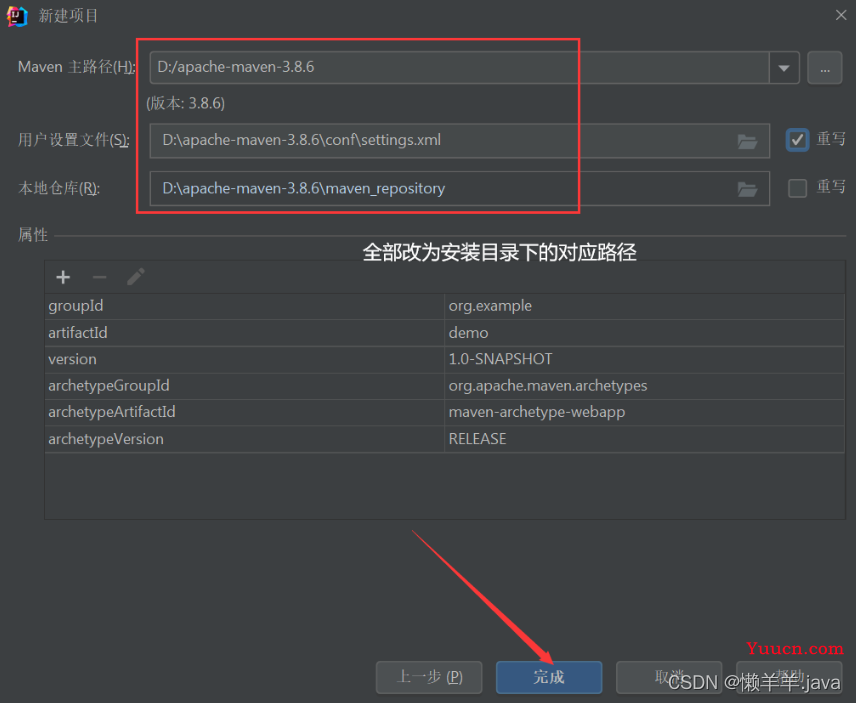Click the Previous step (上一步) button
Viewport: 856px width, 703px height.
click(x=429, y=677)
